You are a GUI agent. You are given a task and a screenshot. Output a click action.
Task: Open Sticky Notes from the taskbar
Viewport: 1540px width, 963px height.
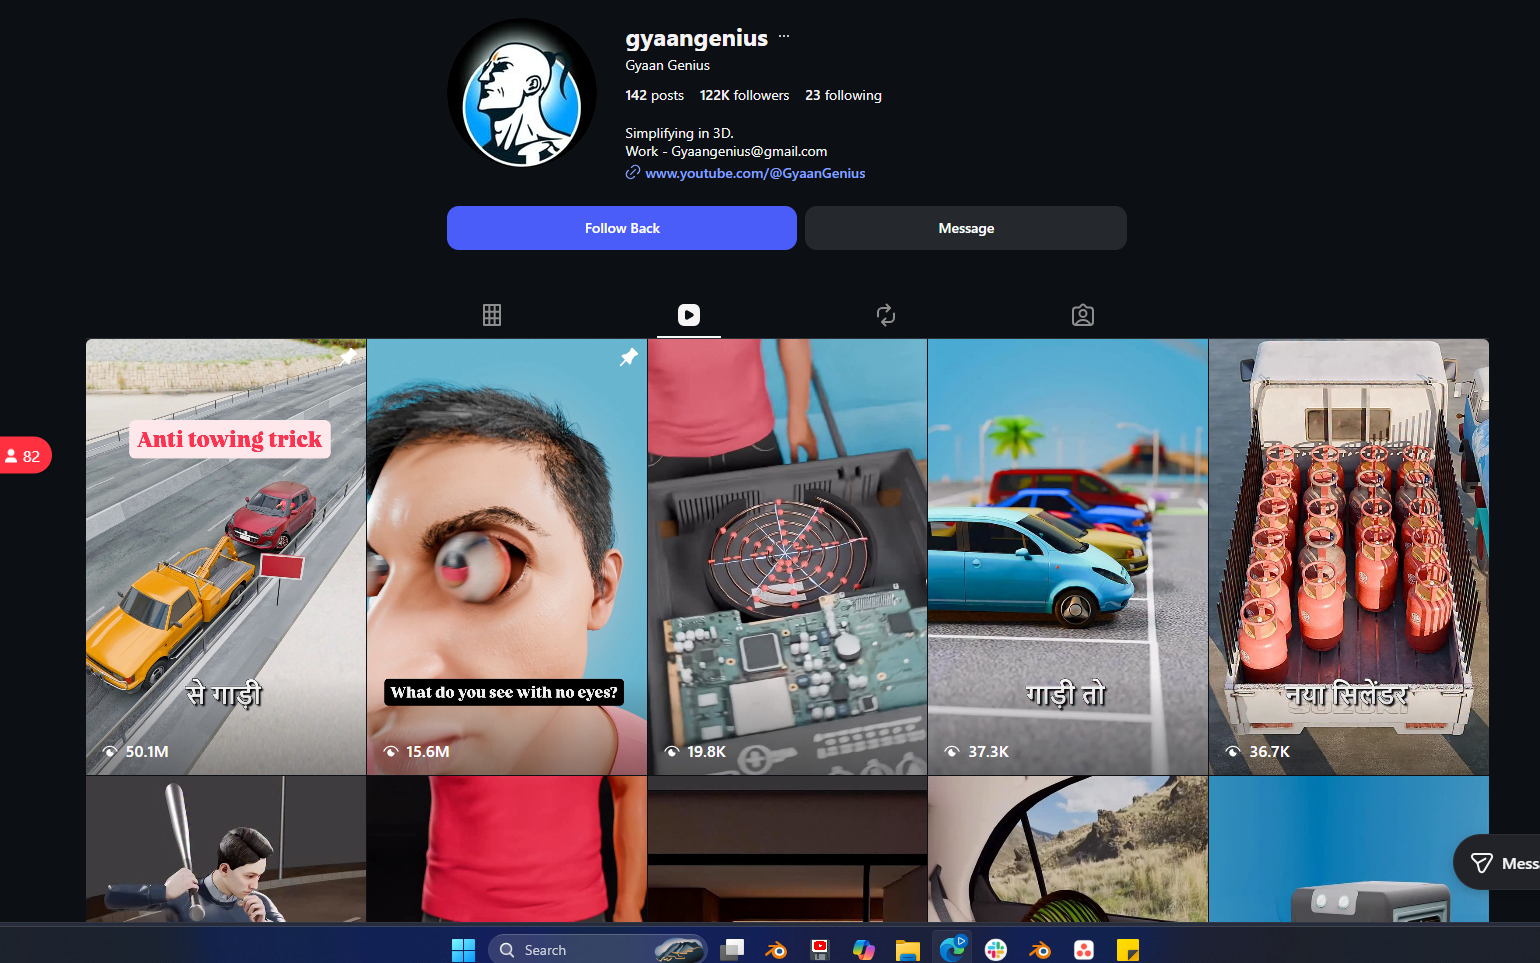click(1128, 949)
